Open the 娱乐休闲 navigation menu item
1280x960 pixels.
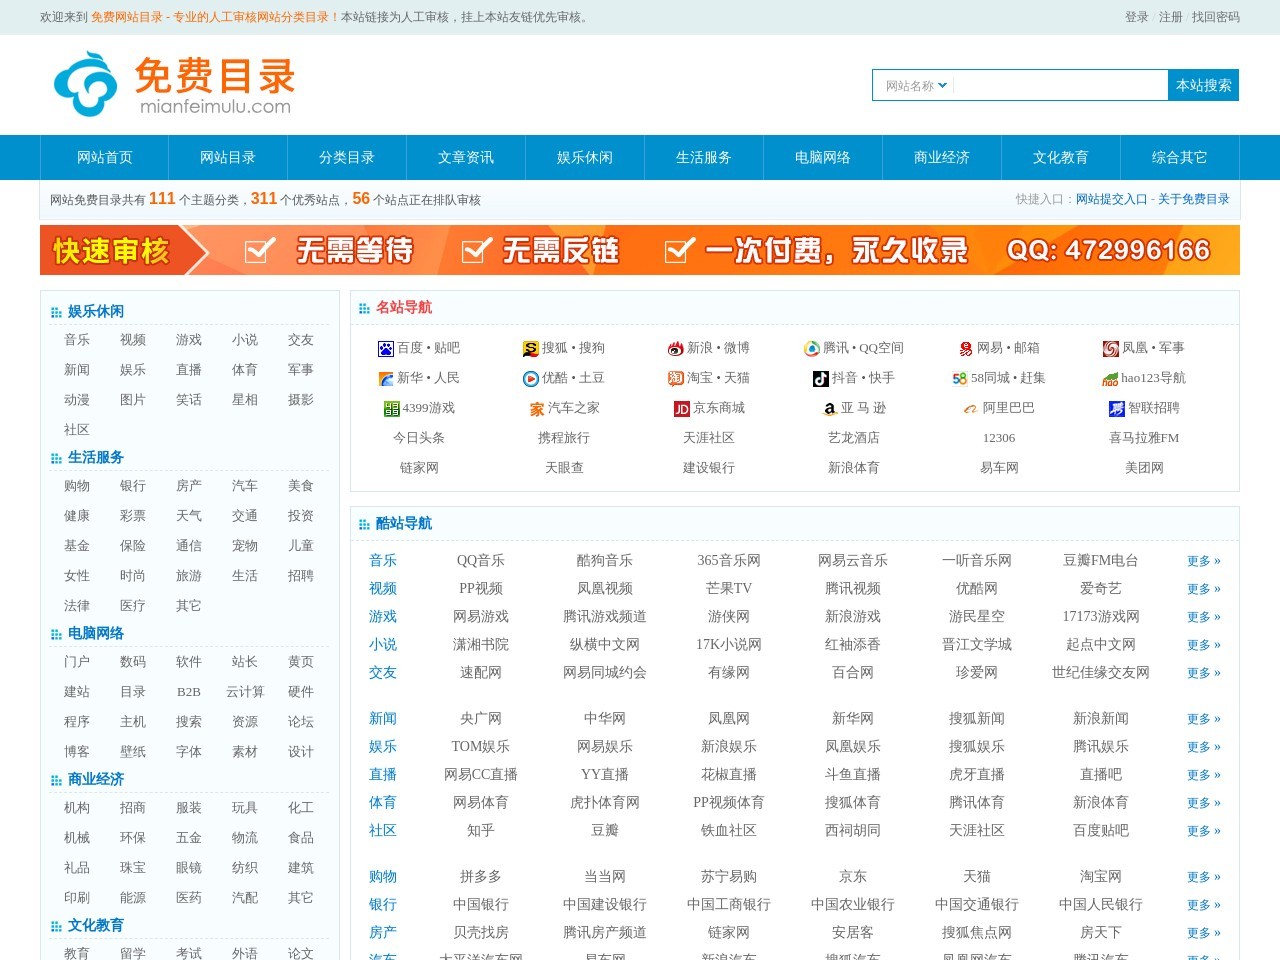(x=585, y=158)
